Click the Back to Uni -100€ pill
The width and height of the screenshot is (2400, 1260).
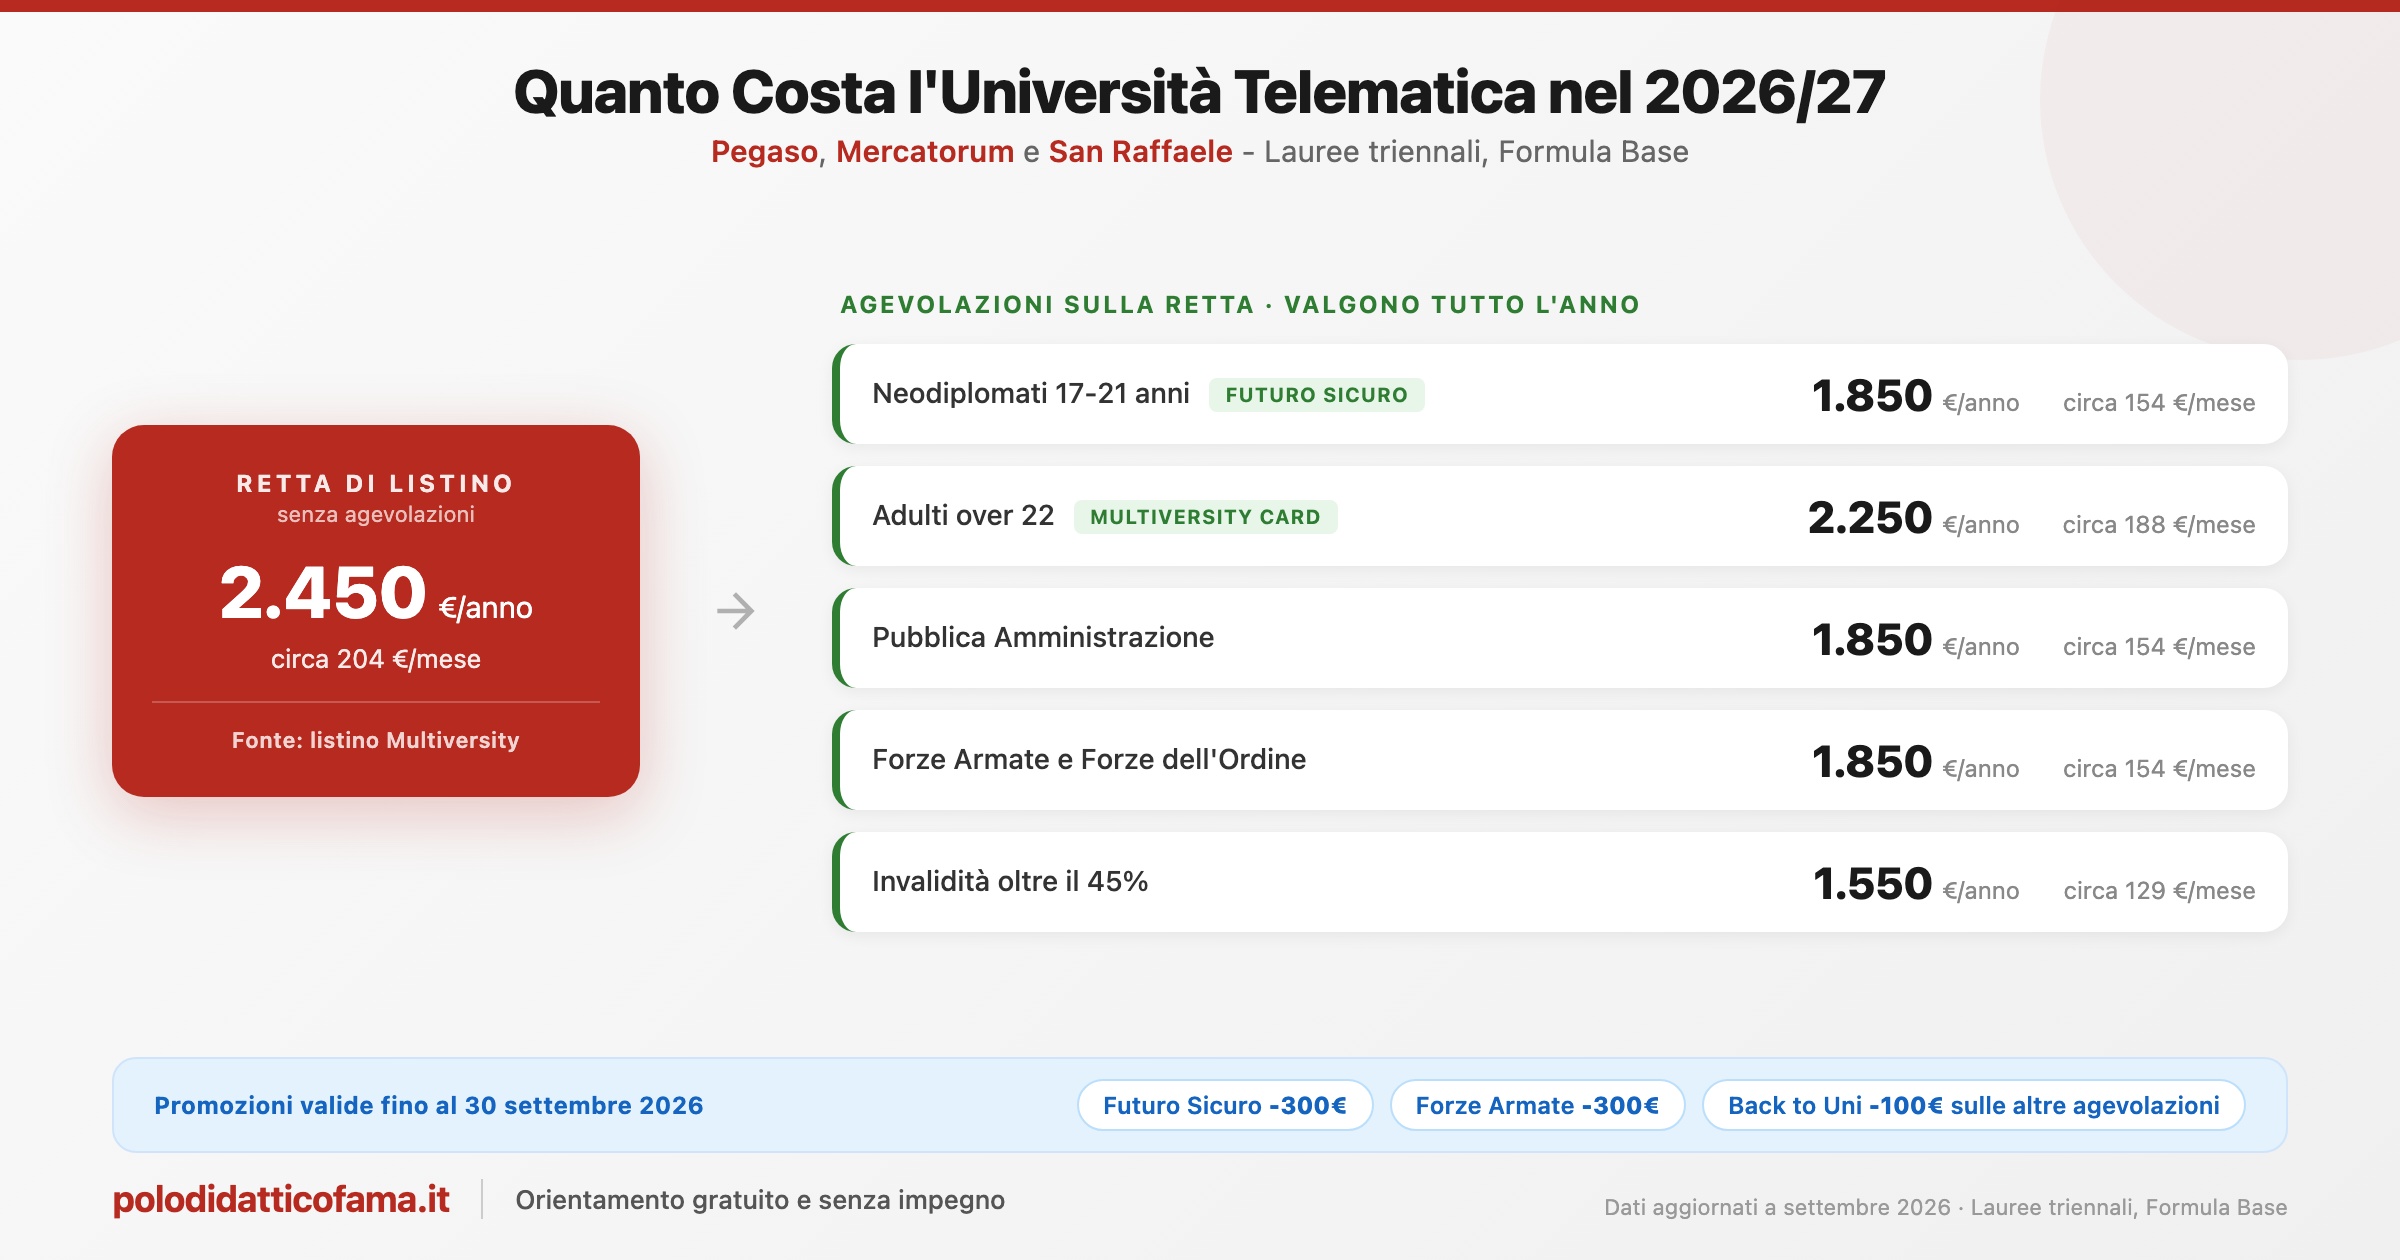click(x=1973, y=1105)
